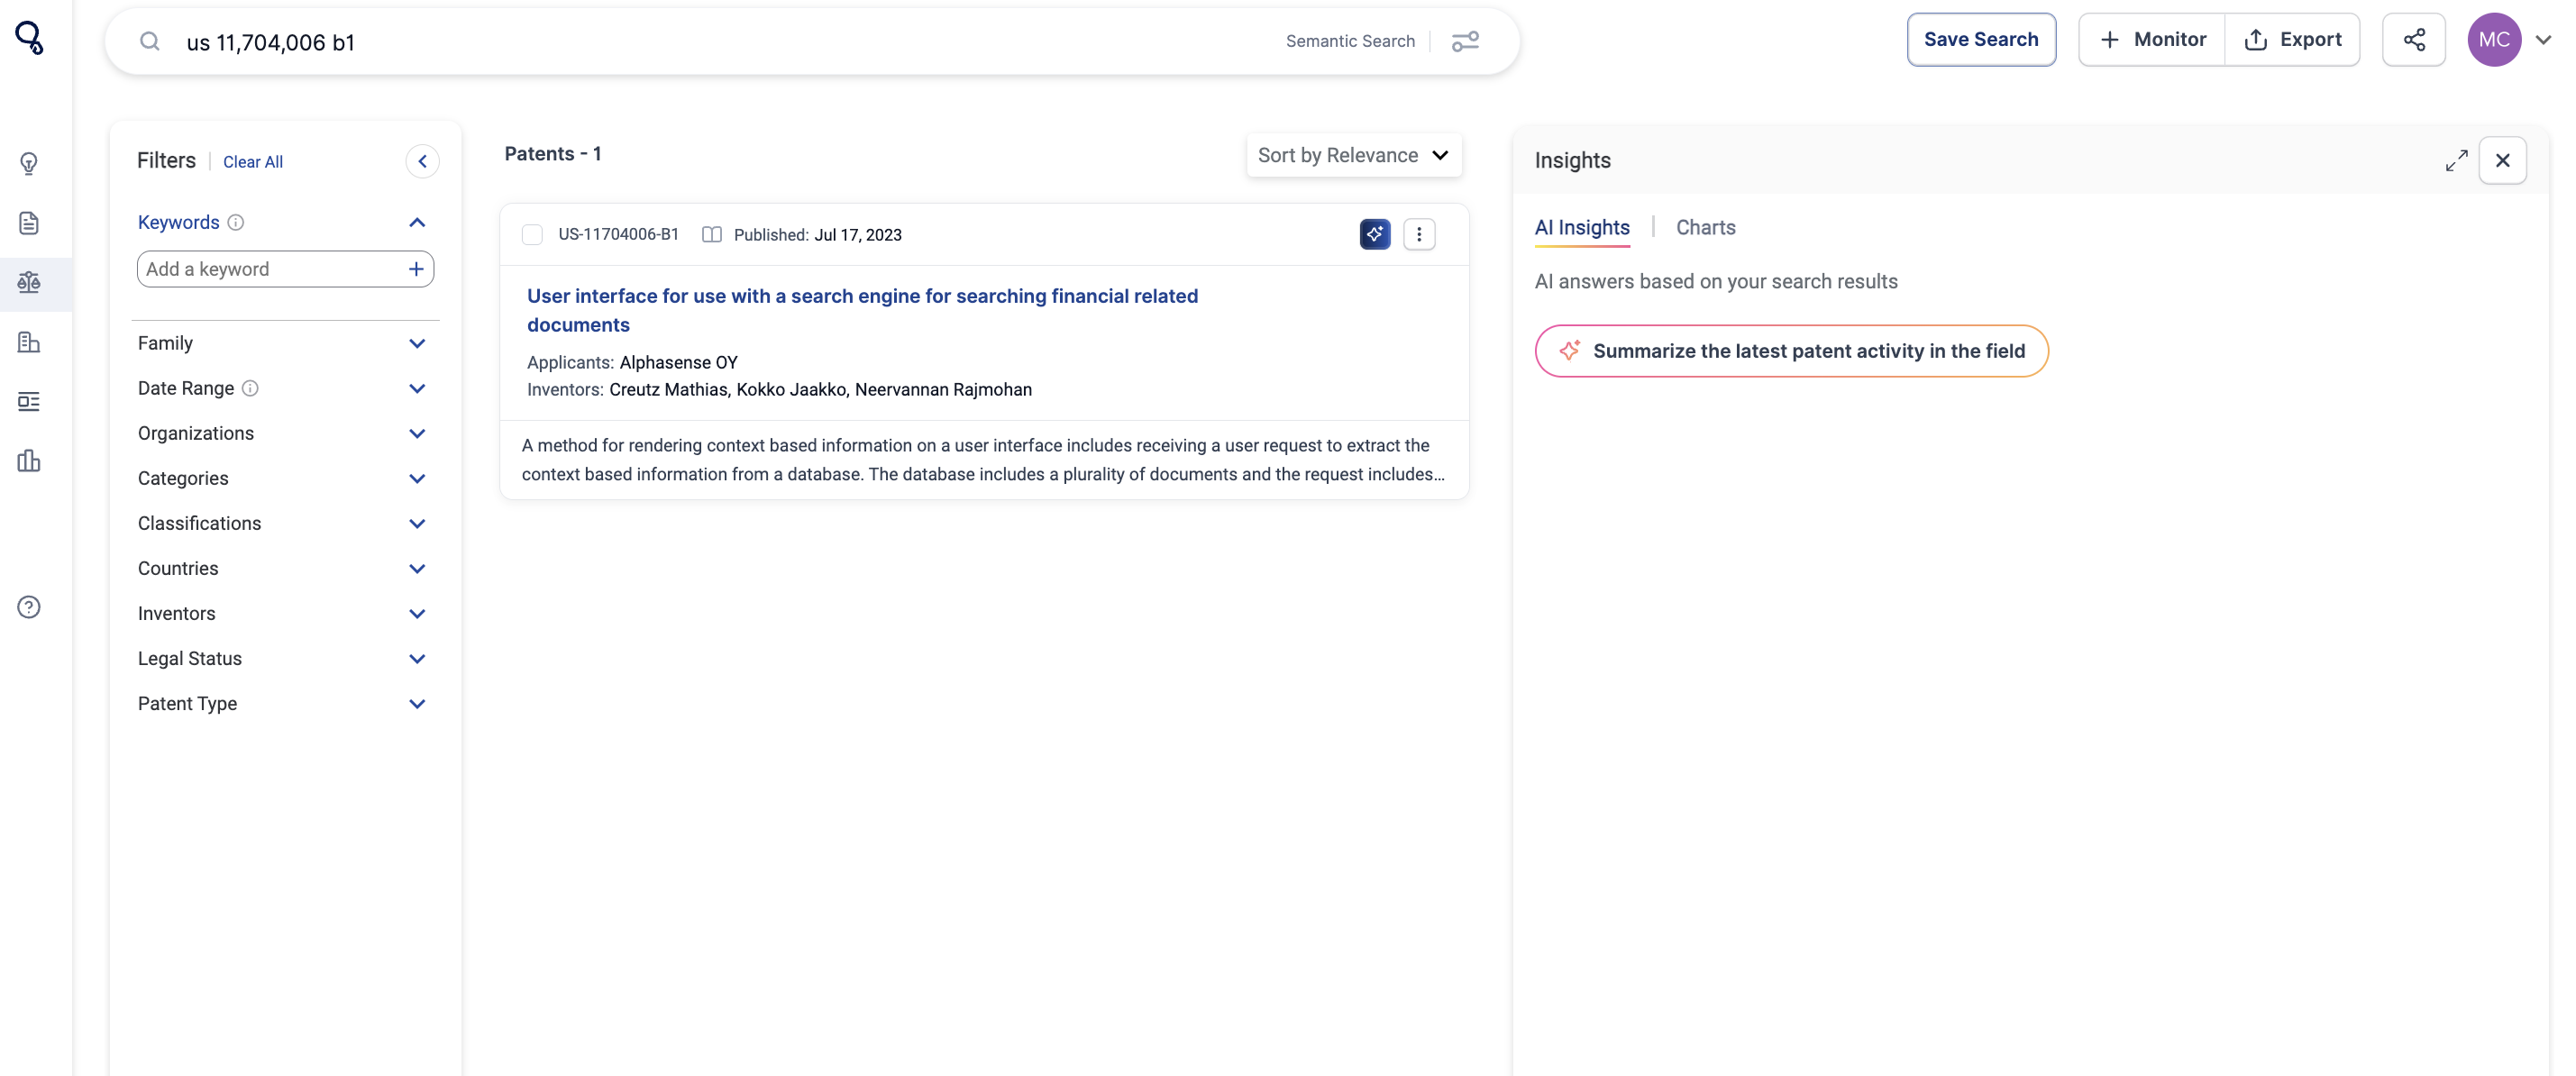
Task: Open the help question mark icon
Action: pos(29,607)
